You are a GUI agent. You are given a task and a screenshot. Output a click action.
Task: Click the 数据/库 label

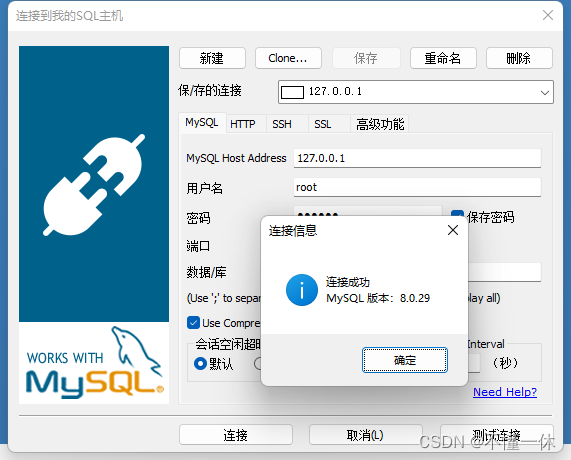tap(206, 272)
